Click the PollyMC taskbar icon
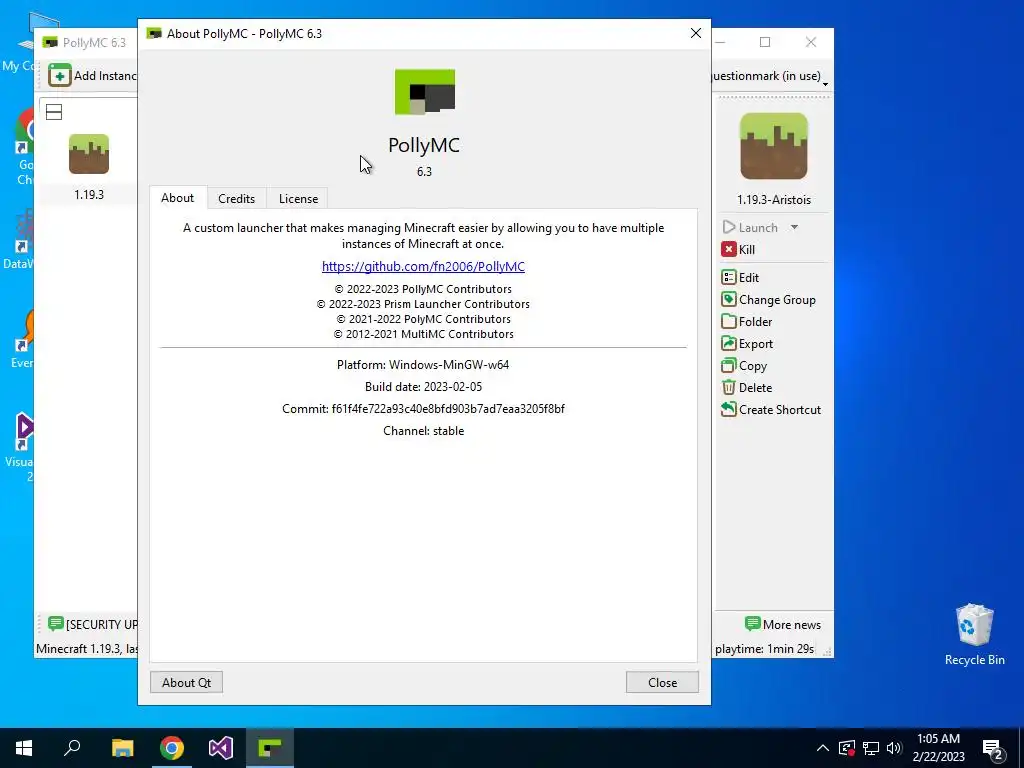The width and height of the screenshot is (1024, 768). (270, 748)
